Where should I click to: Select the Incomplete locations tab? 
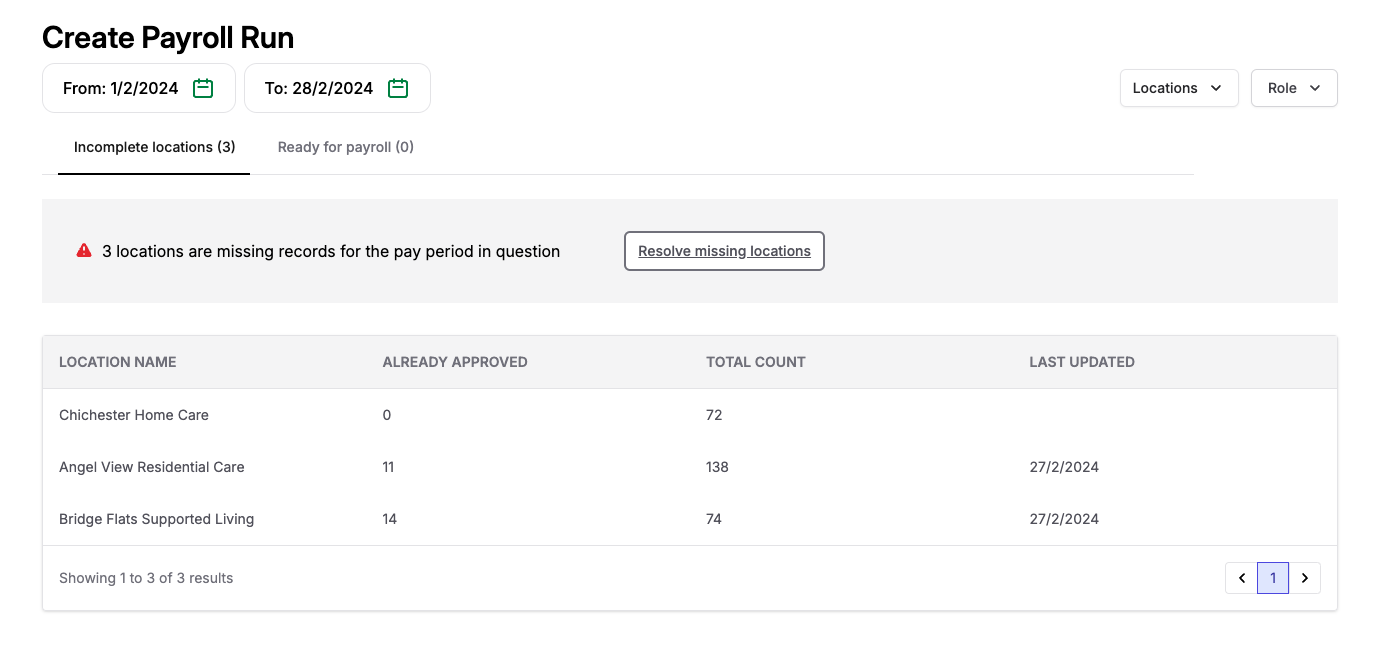[153, 147]
